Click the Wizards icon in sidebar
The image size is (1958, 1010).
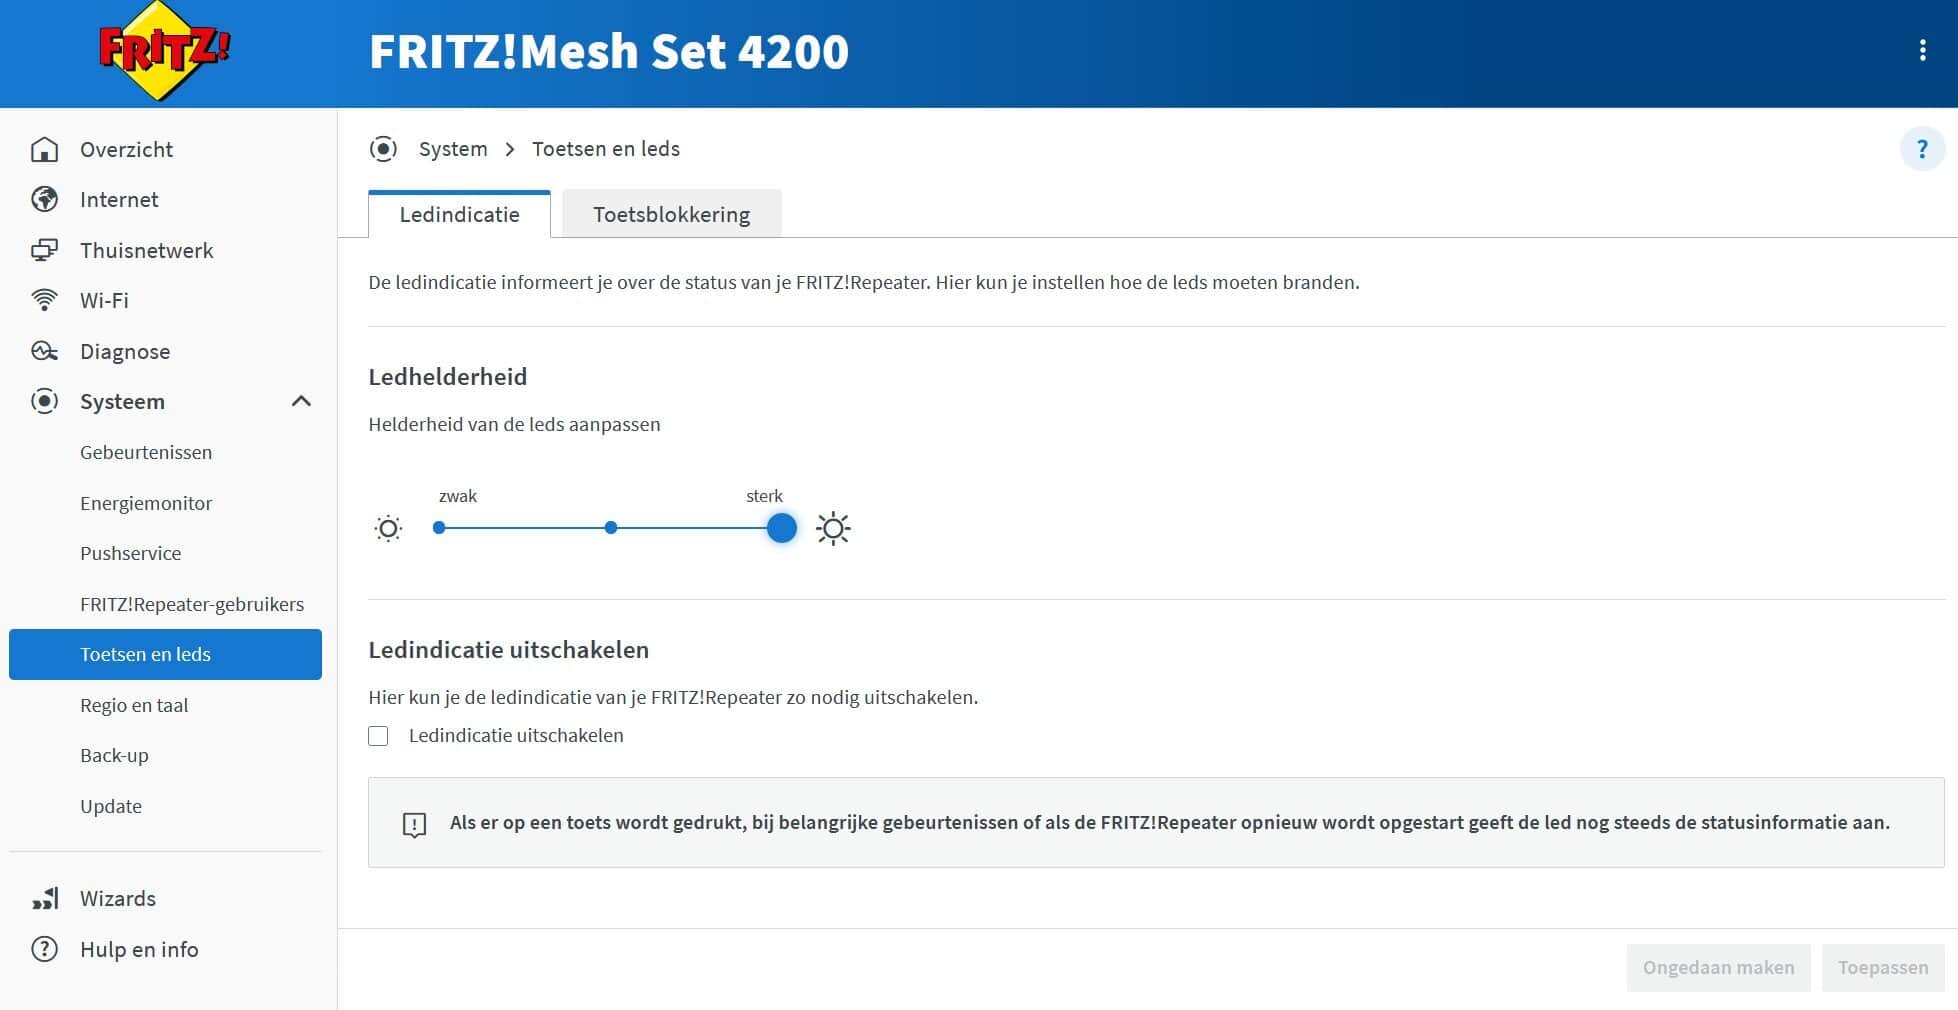pos(45,898)
